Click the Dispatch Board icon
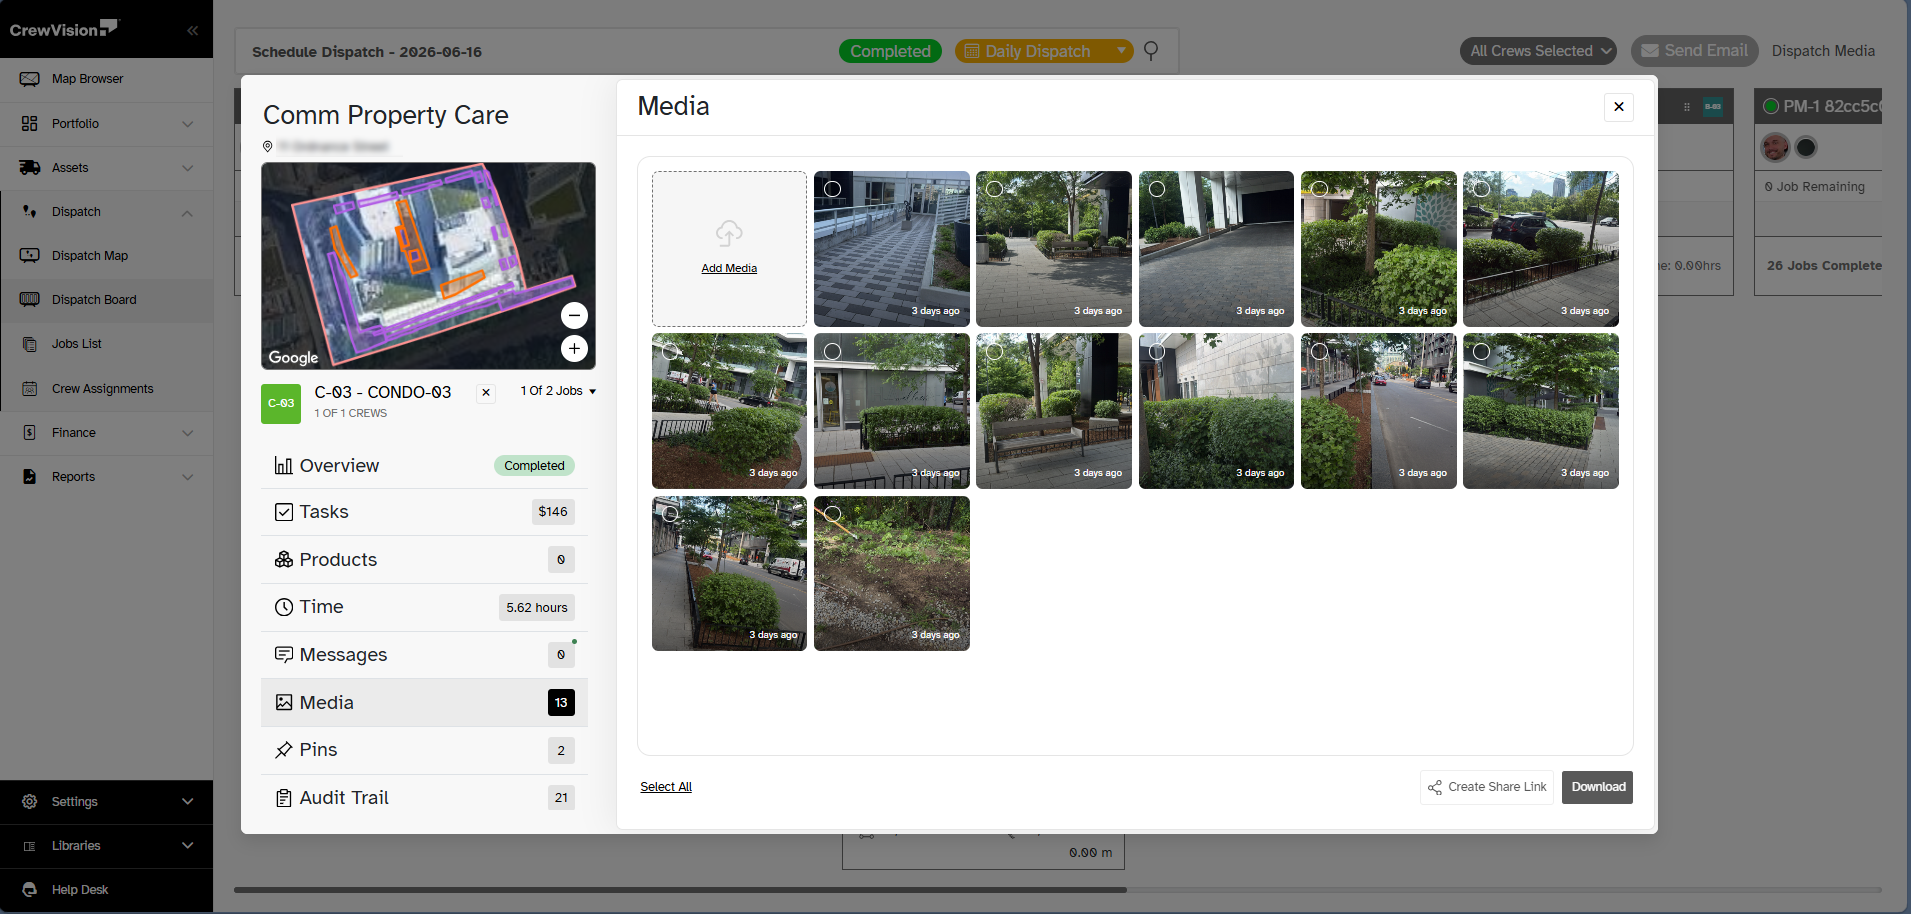Viewport: 1911px width, 914px height. (x=30, y=300)
